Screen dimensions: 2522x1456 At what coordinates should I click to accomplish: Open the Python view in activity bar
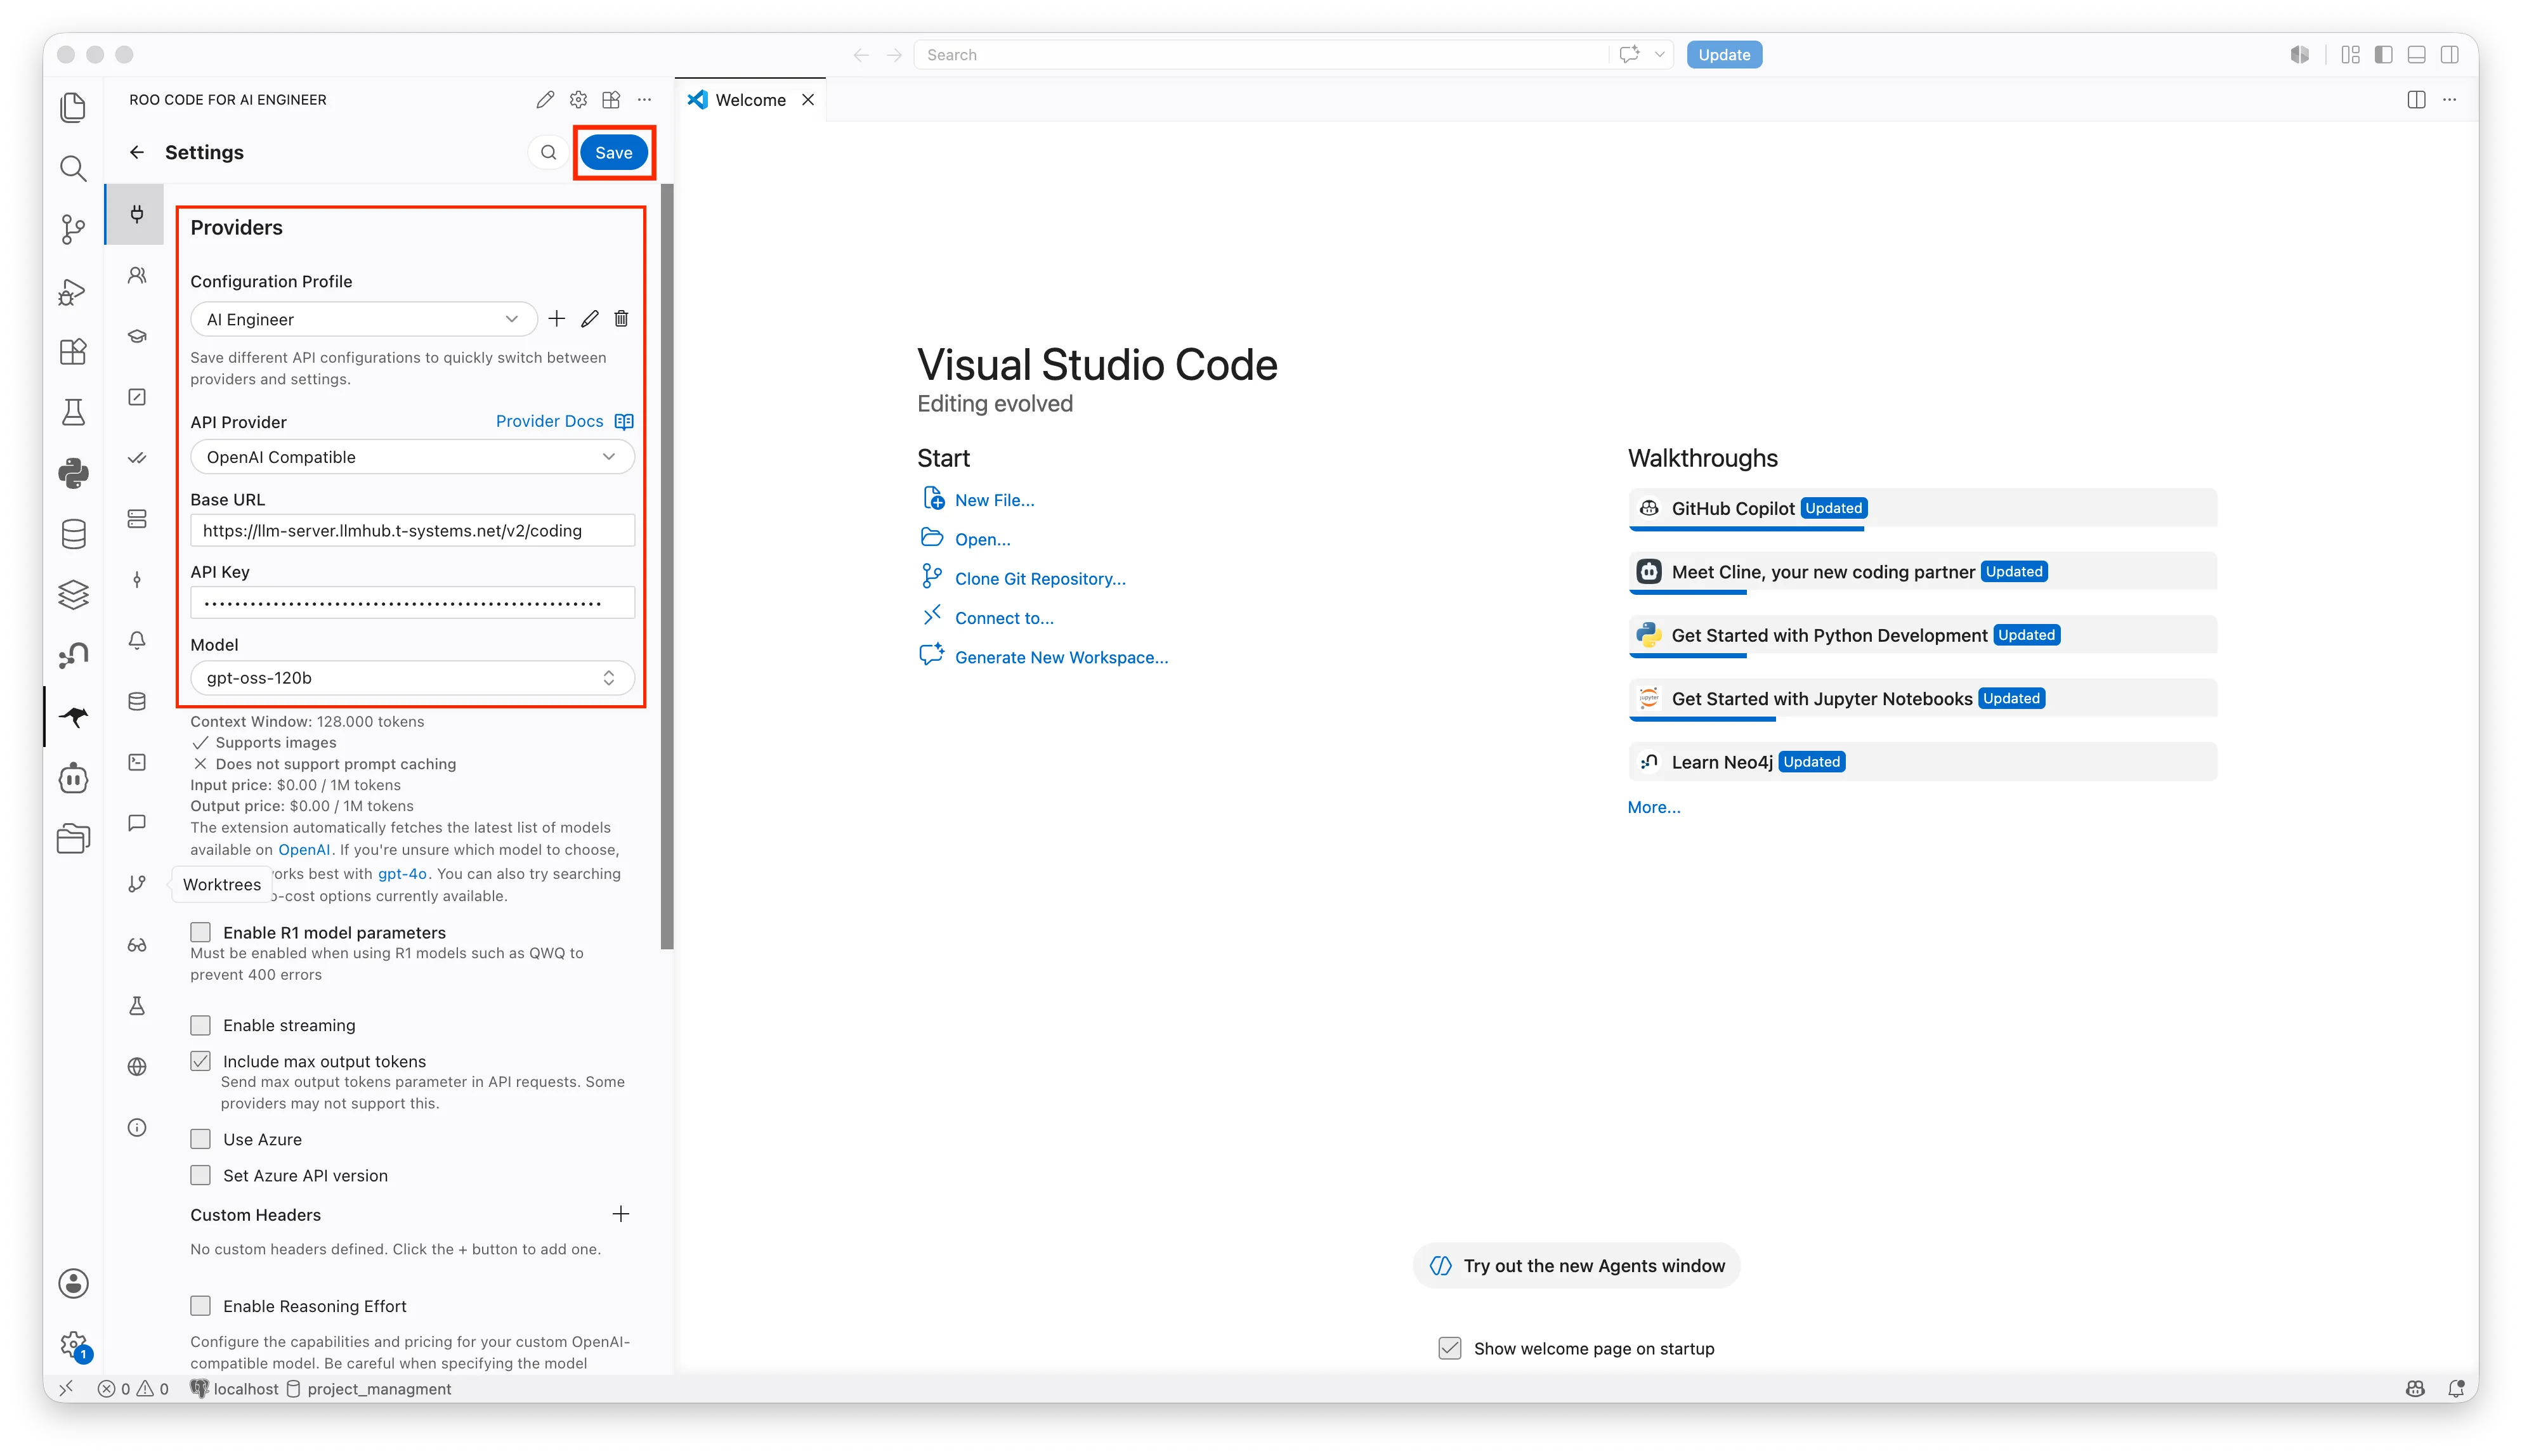point(73,473)
